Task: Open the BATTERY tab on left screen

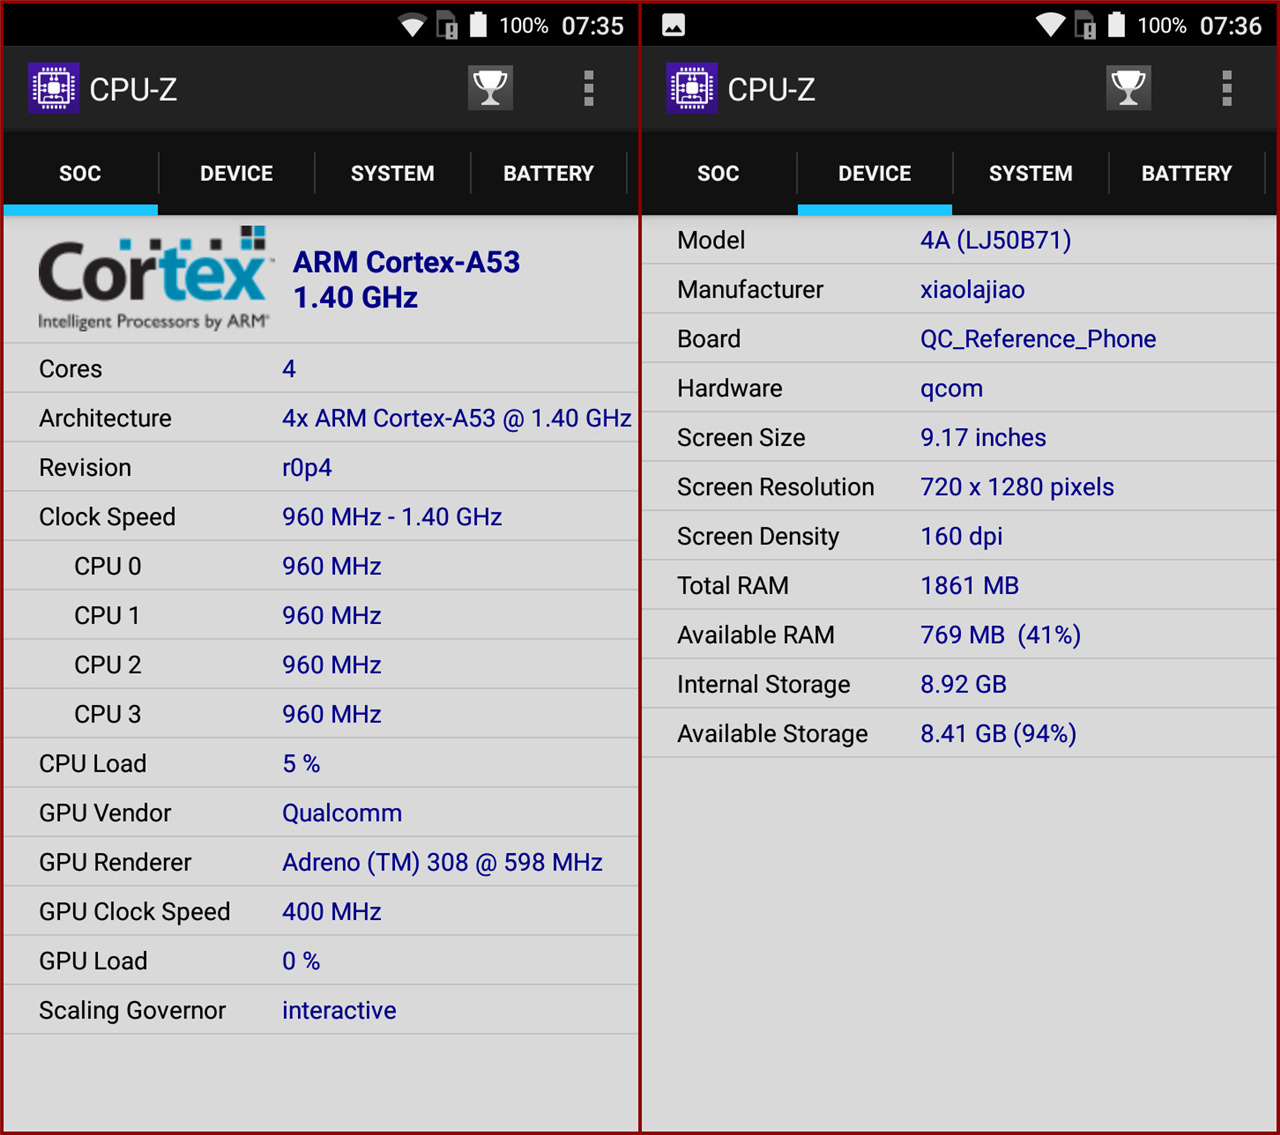Action: click(x=548, y=173)
